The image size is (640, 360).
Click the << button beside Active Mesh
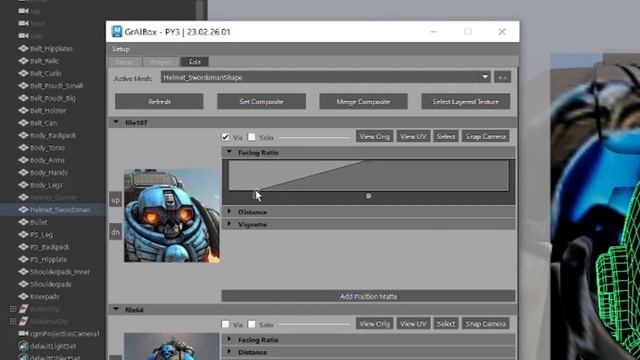(x=502, y=77)
